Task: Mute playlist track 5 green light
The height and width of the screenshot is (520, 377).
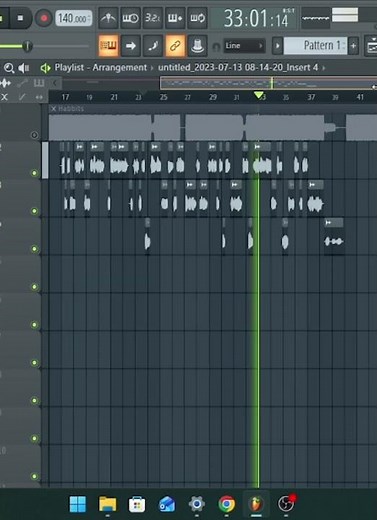Action: click(34, 287)
